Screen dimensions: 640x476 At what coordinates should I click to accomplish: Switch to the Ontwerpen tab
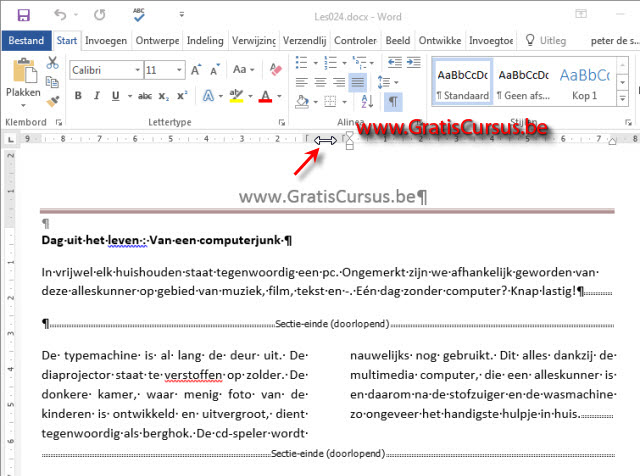pyautogui.click(x=157, y=40)
